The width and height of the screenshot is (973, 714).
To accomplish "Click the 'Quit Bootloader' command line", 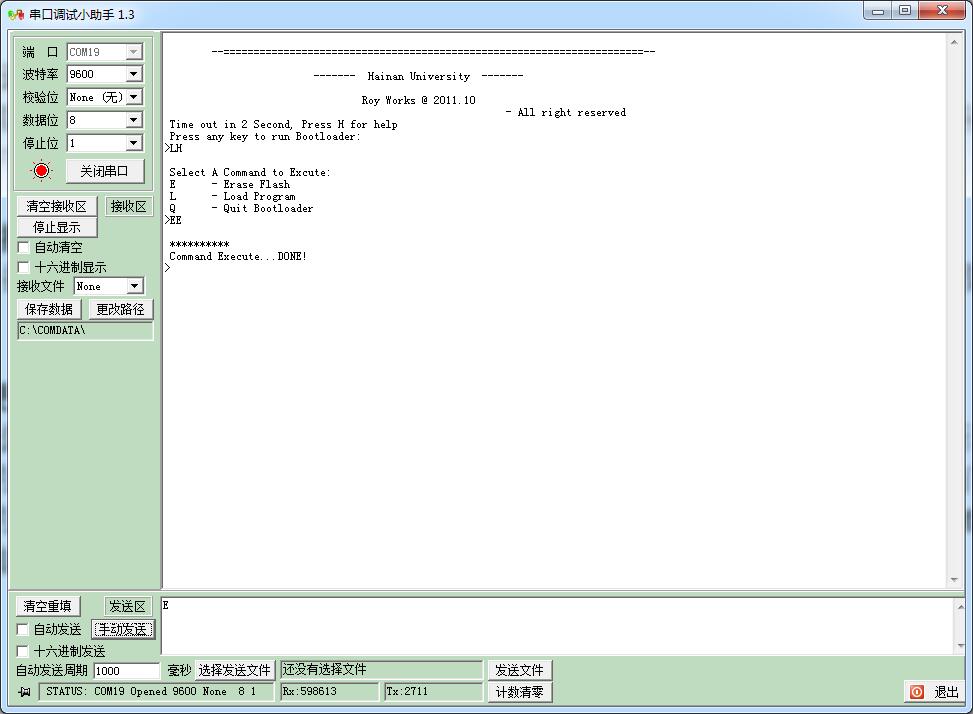I will [x=241, y=208].
